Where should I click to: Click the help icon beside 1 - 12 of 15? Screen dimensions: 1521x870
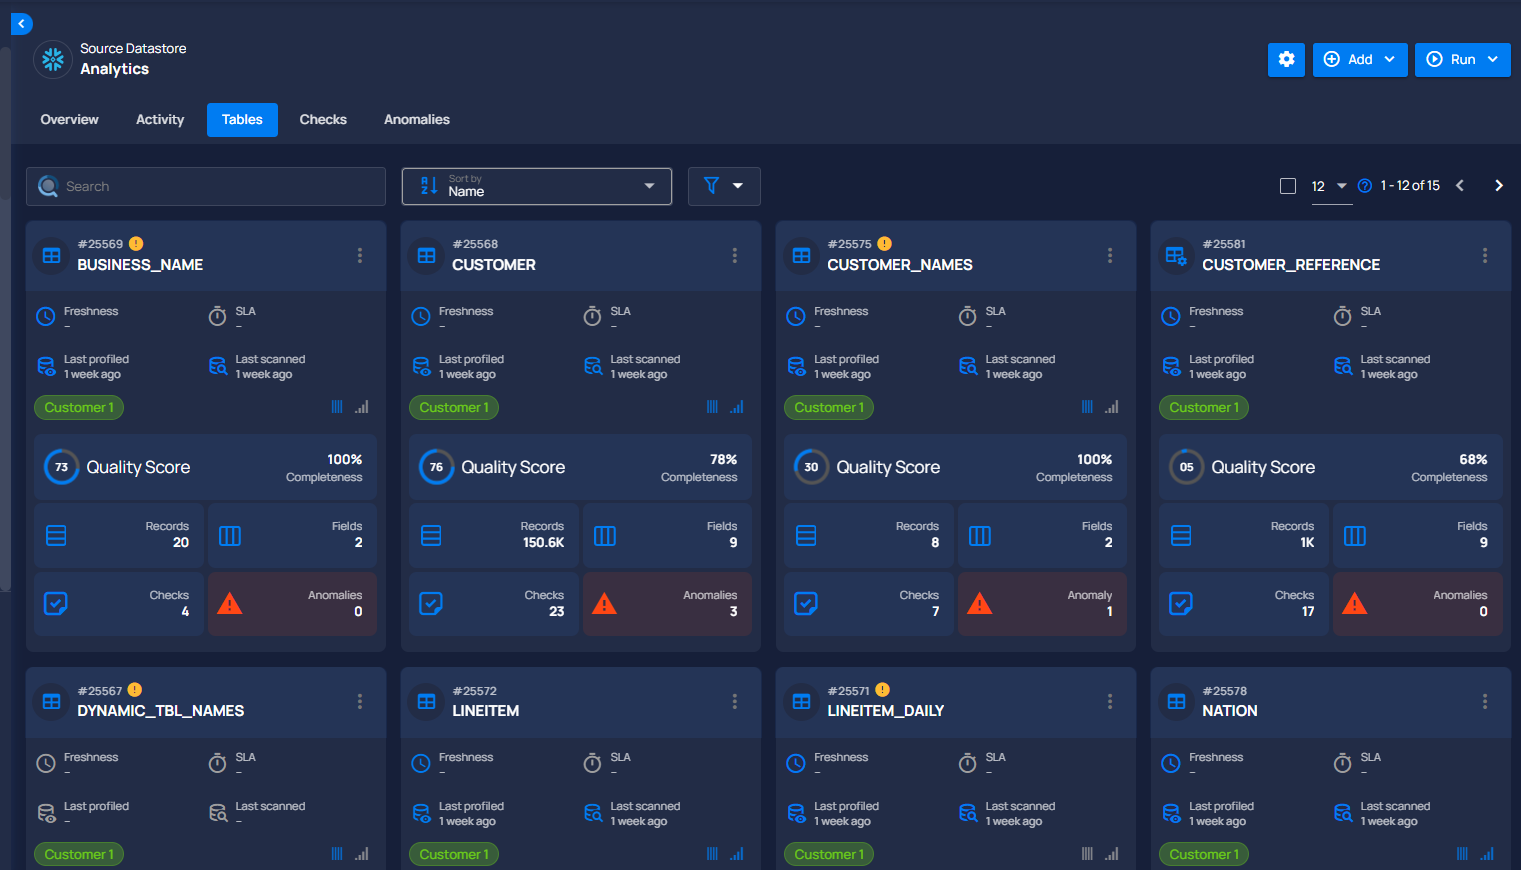(x=1364, y=186)
